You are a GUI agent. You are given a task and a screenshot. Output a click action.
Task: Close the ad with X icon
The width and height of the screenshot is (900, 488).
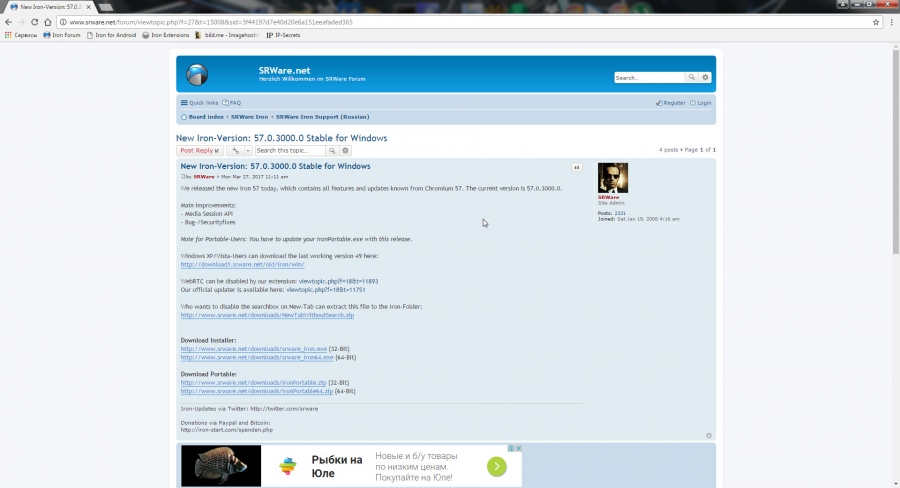518,448
